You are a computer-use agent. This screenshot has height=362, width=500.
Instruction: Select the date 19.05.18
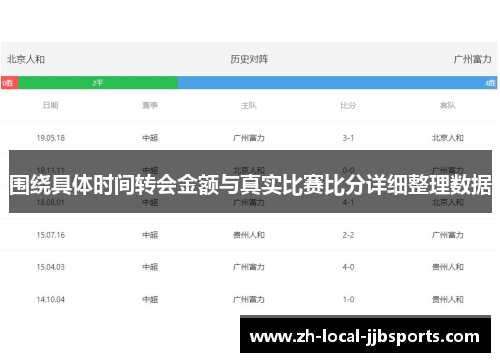(51, 138)
